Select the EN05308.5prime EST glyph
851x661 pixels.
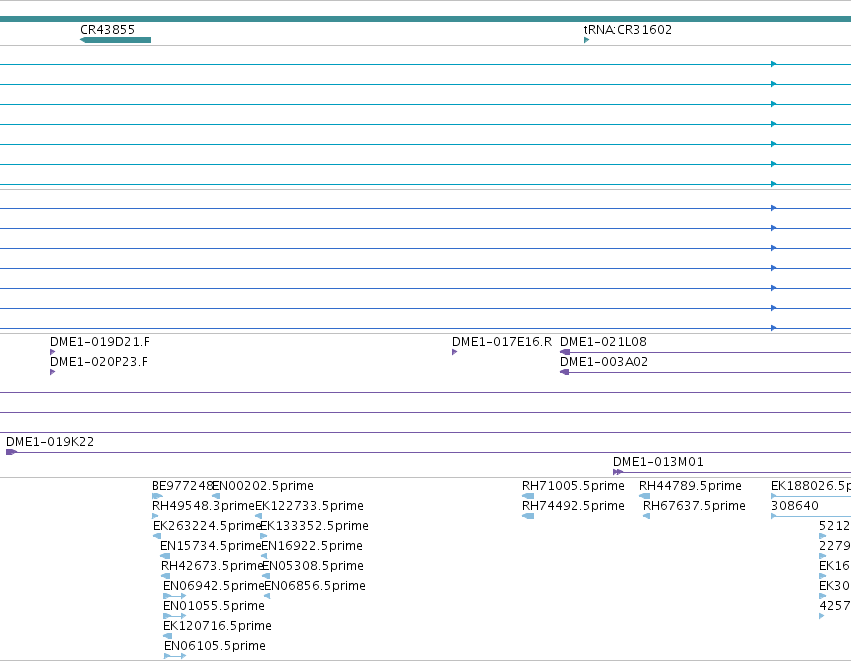tap(266, 576)
